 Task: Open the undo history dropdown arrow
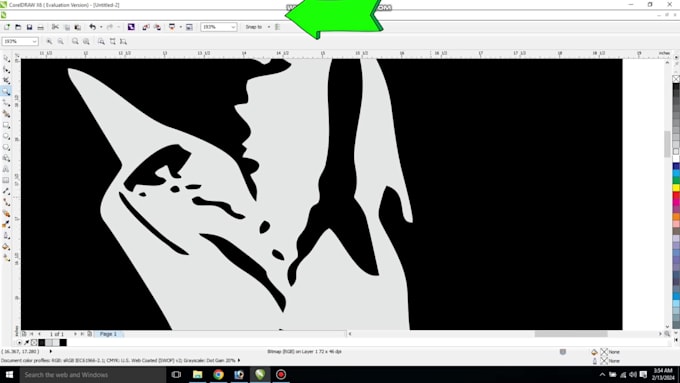[x=101, y=27]
